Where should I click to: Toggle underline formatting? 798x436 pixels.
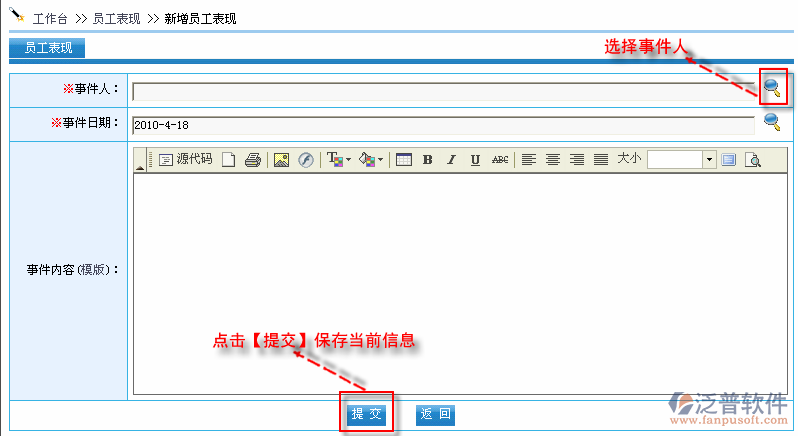(x=475, y=160)
